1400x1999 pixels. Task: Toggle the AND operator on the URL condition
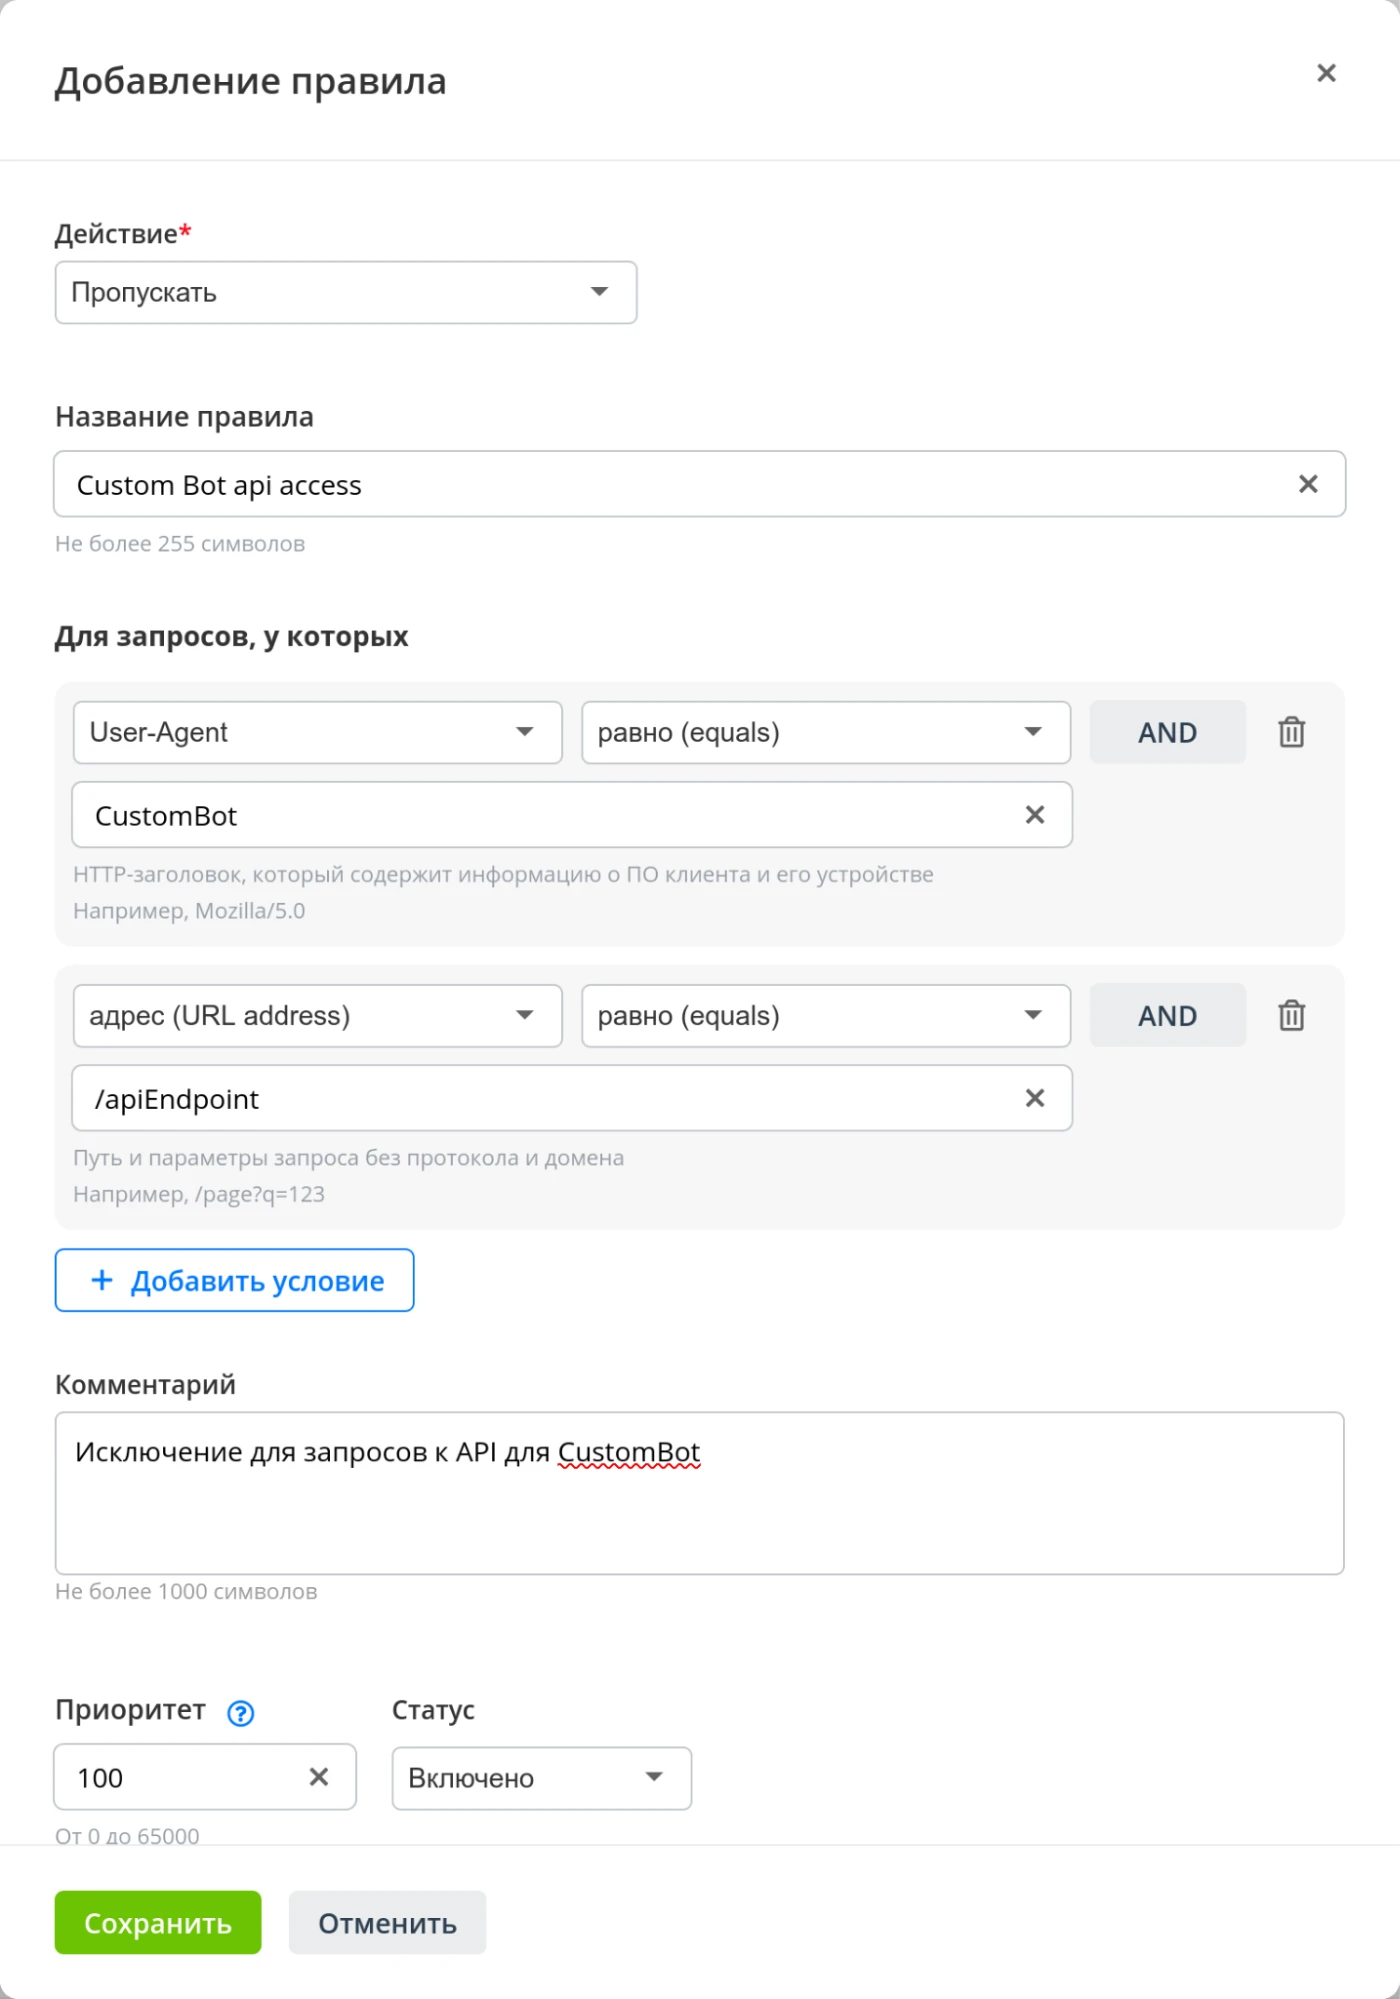point(1167,1015)
